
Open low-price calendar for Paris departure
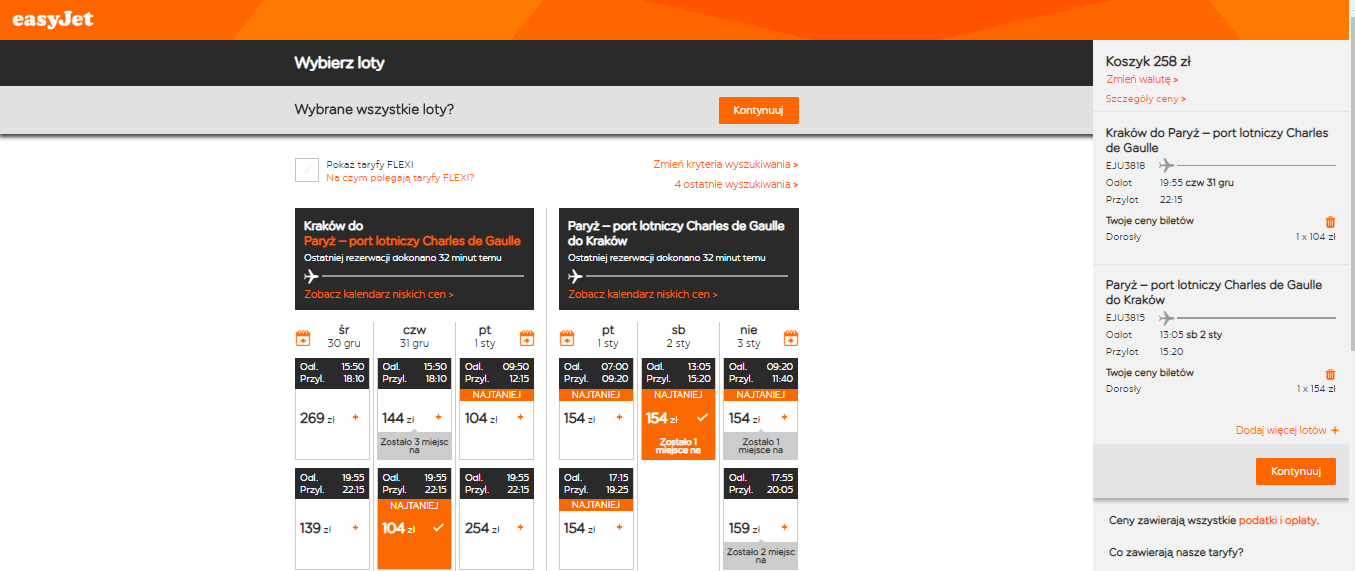[x=643, y=294]
